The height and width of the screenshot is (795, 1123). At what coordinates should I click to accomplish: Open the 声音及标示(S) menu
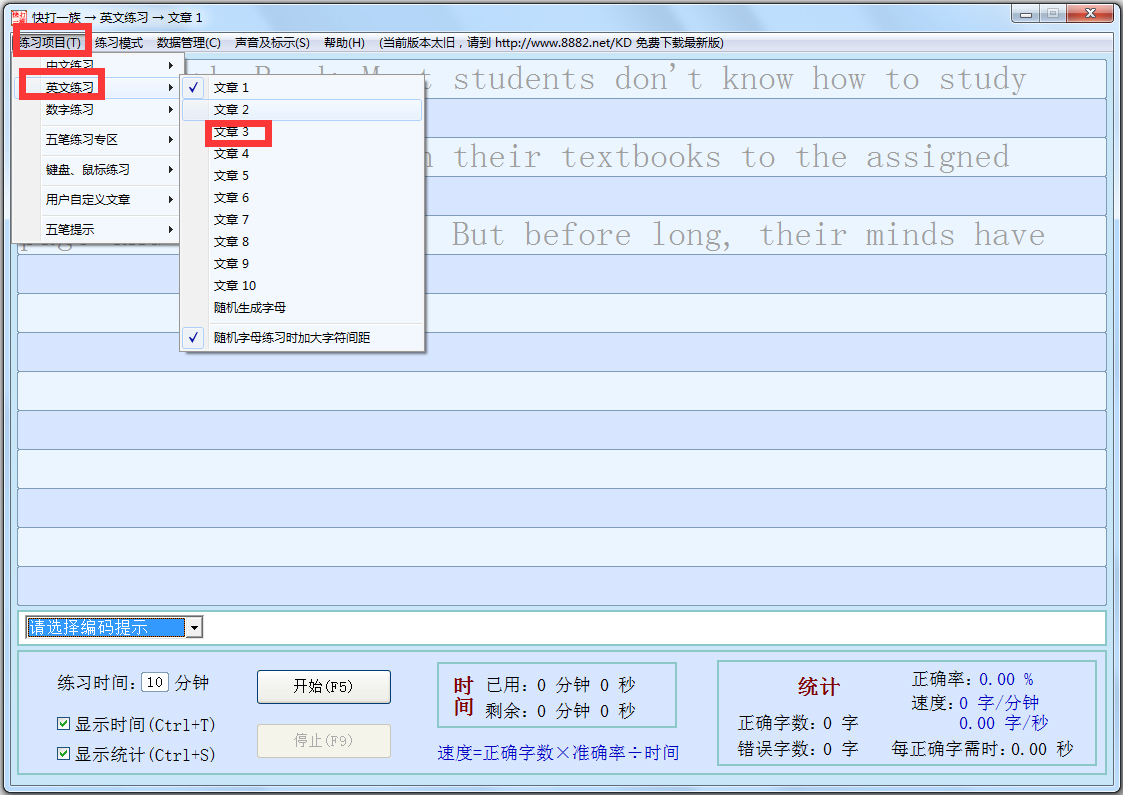click(273, 42)
